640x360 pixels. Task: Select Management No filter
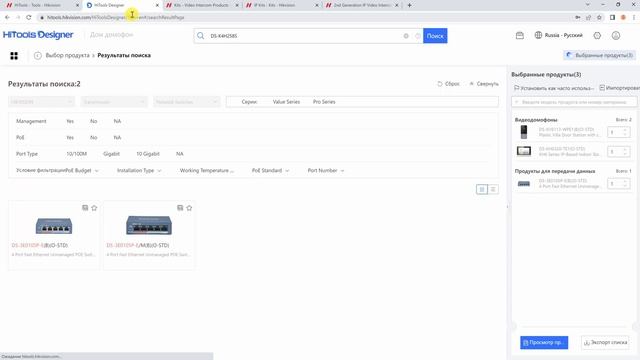click(x=93, y=121)
